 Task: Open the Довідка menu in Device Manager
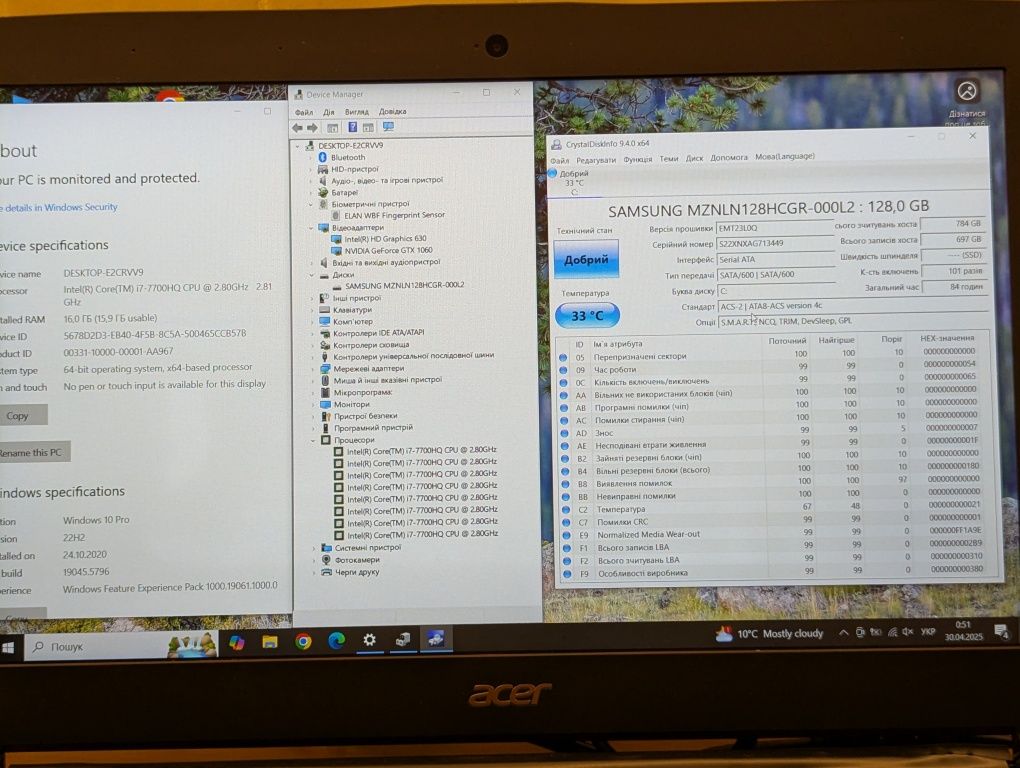click(x=392, y=111)
